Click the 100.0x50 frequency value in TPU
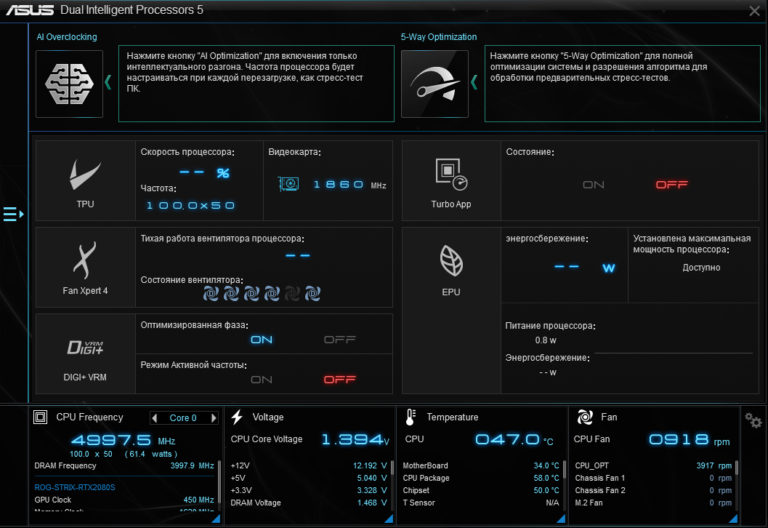This screenshot has width=768, height=528. point(191,205)
